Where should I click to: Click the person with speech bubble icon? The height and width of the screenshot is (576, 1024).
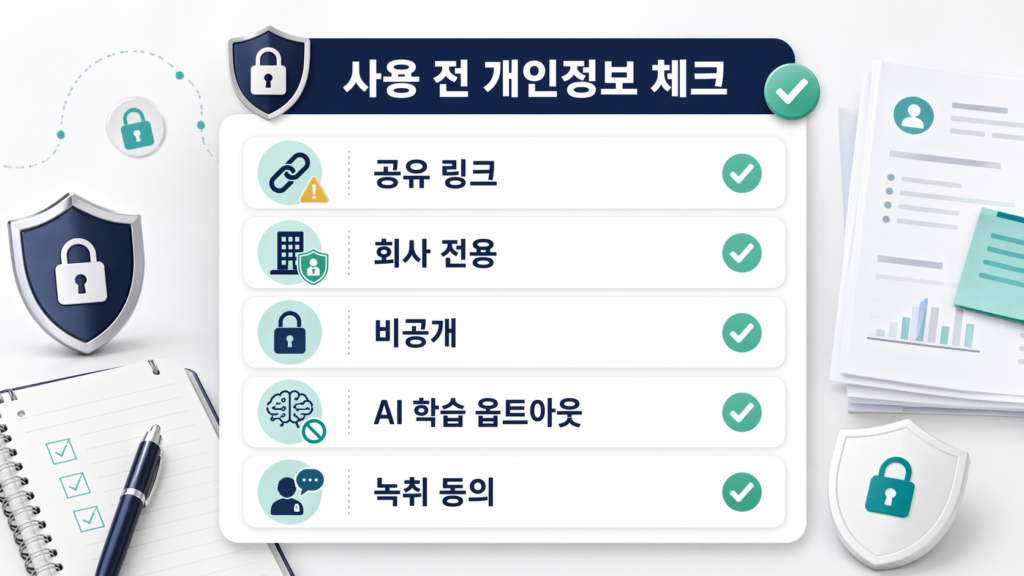click(x=289, y=490)
